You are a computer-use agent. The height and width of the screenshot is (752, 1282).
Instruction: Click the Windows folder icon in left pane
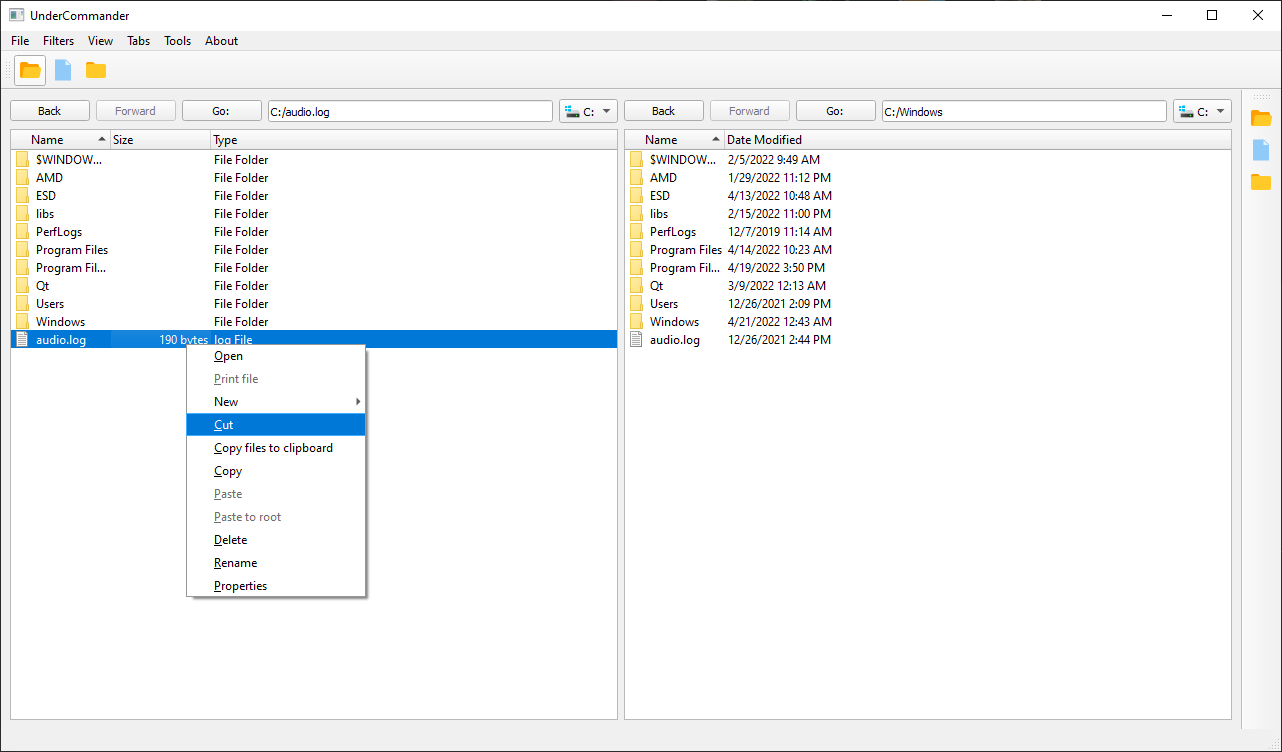[x=22, y=321]
